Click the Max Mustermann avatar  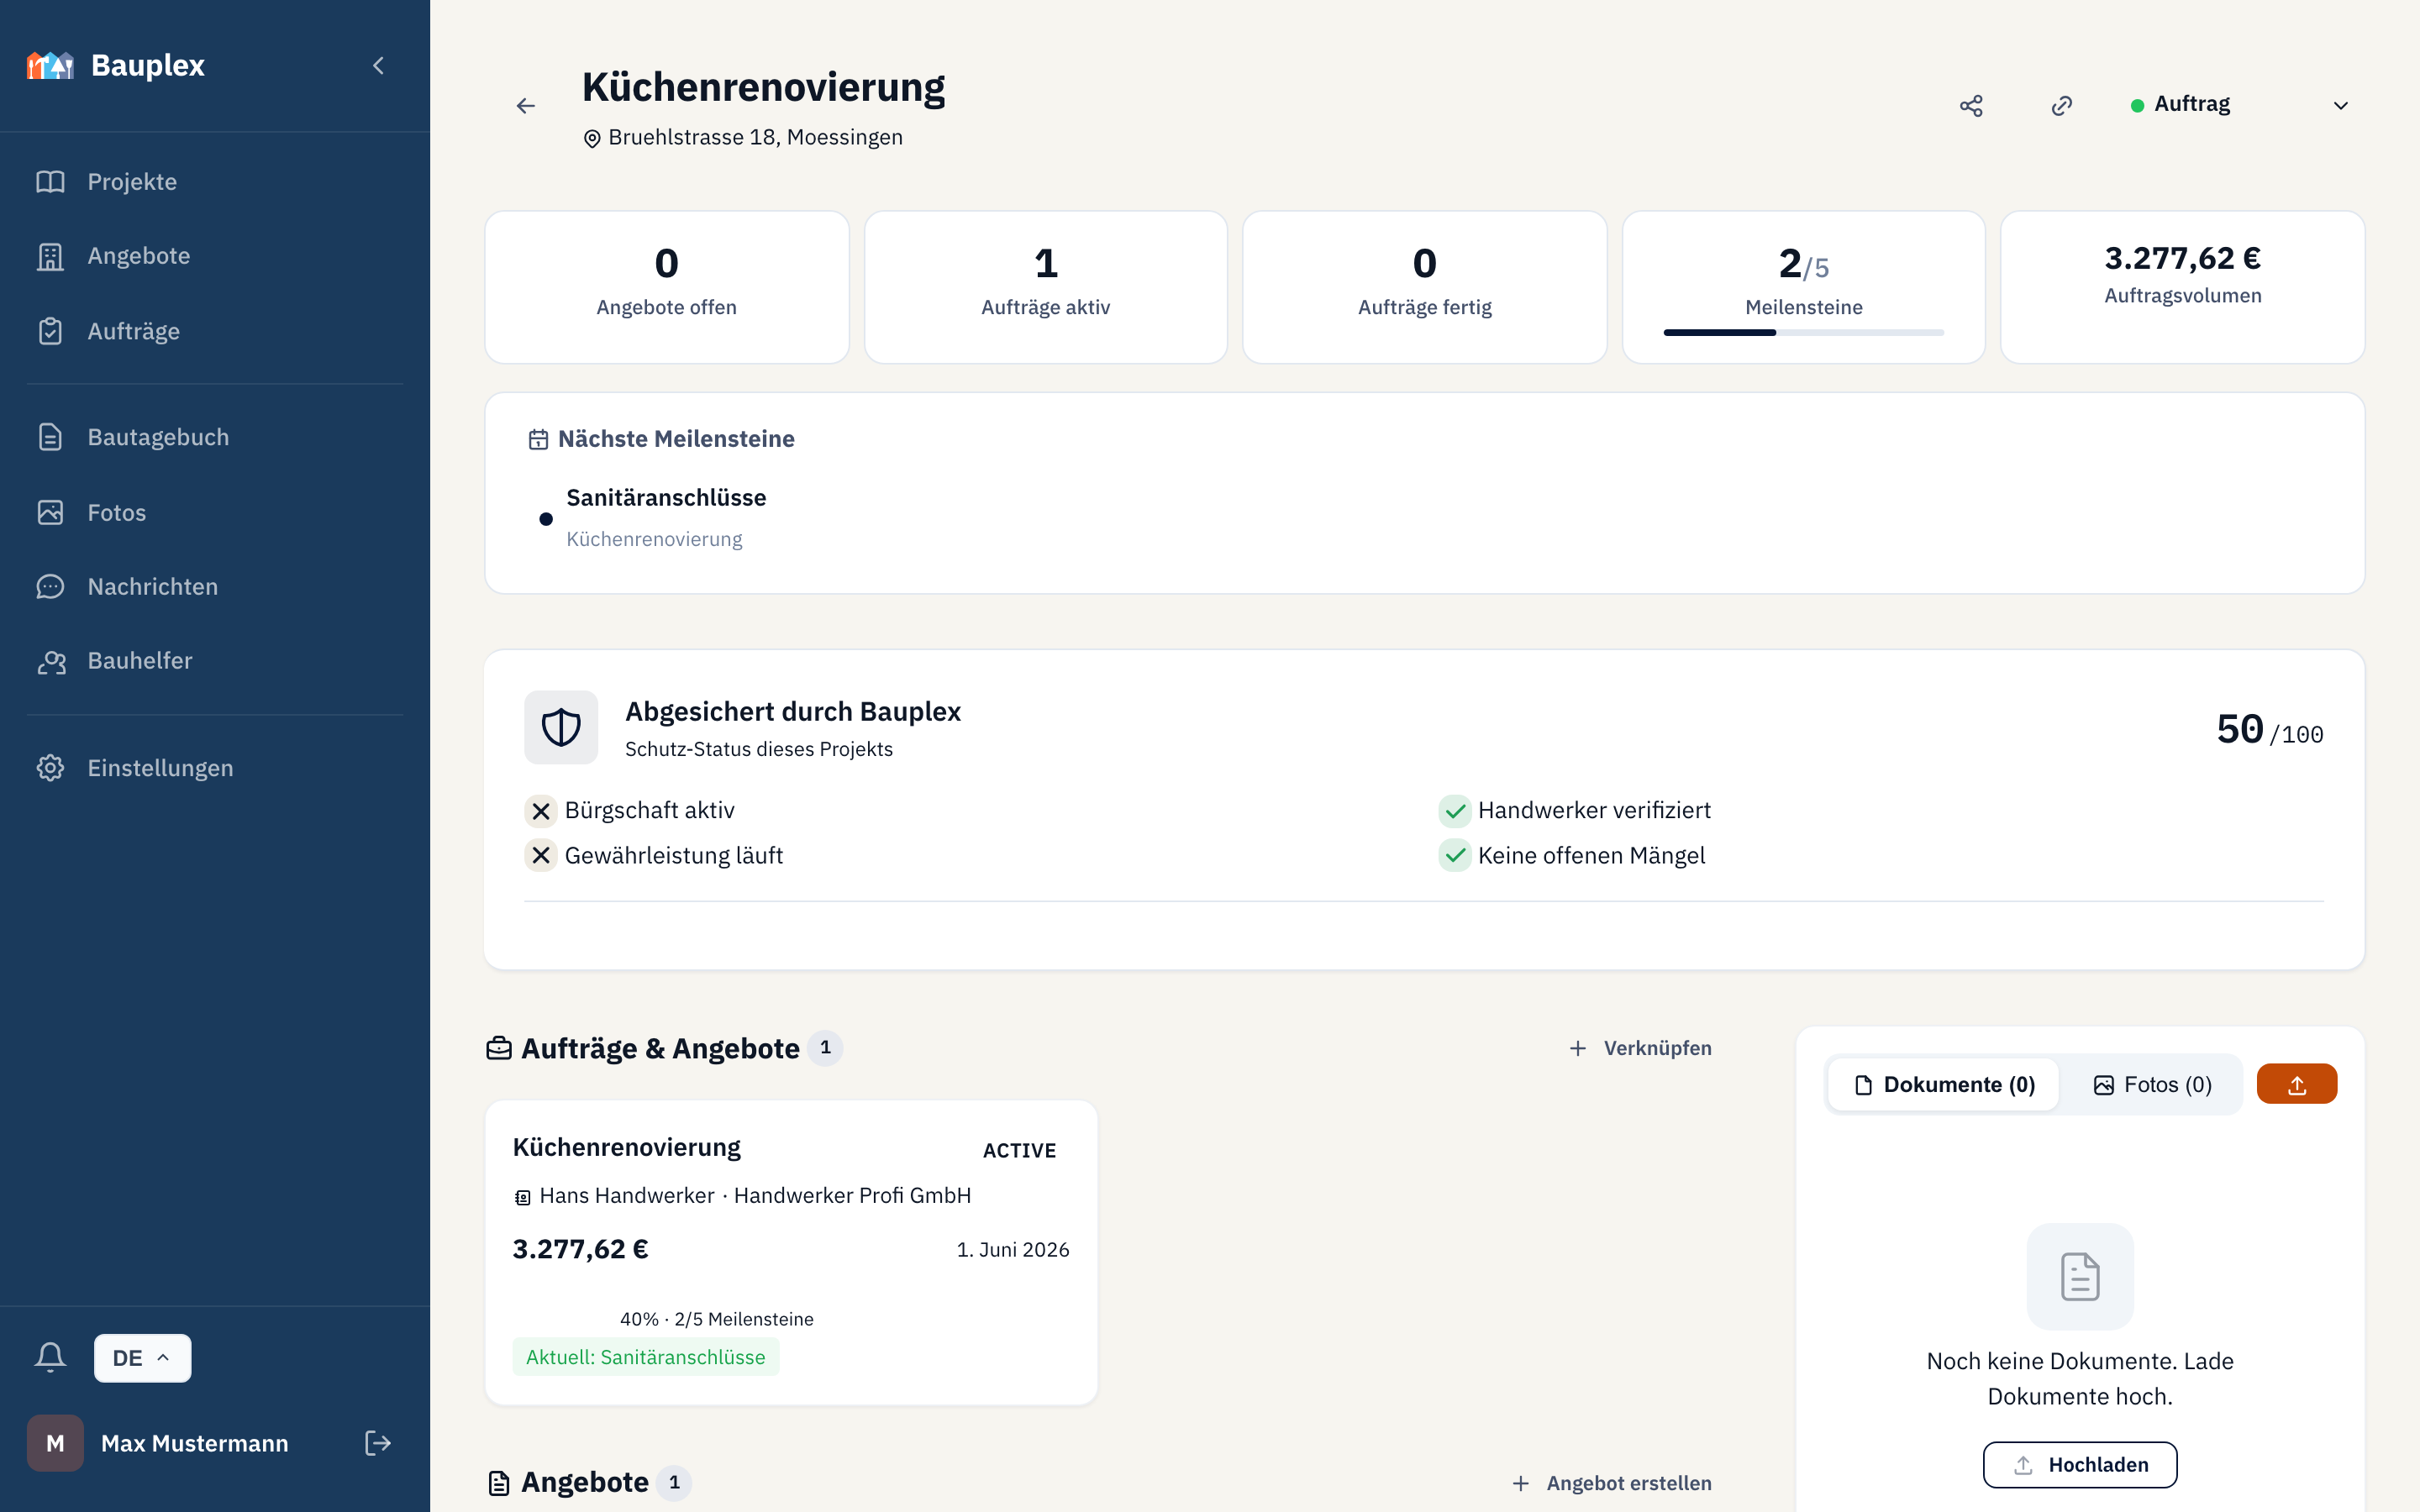[55, 1443]
